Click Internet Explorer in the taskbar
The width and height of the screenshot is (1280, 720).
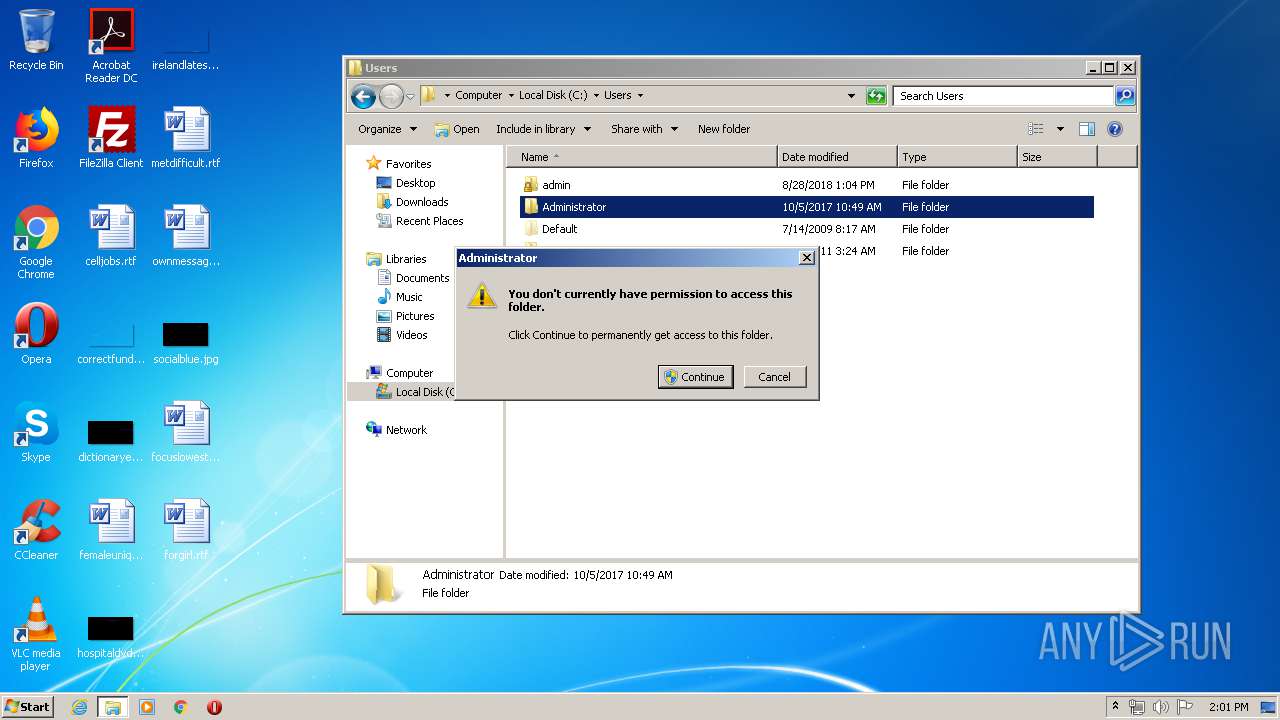(x=79, y=707)
